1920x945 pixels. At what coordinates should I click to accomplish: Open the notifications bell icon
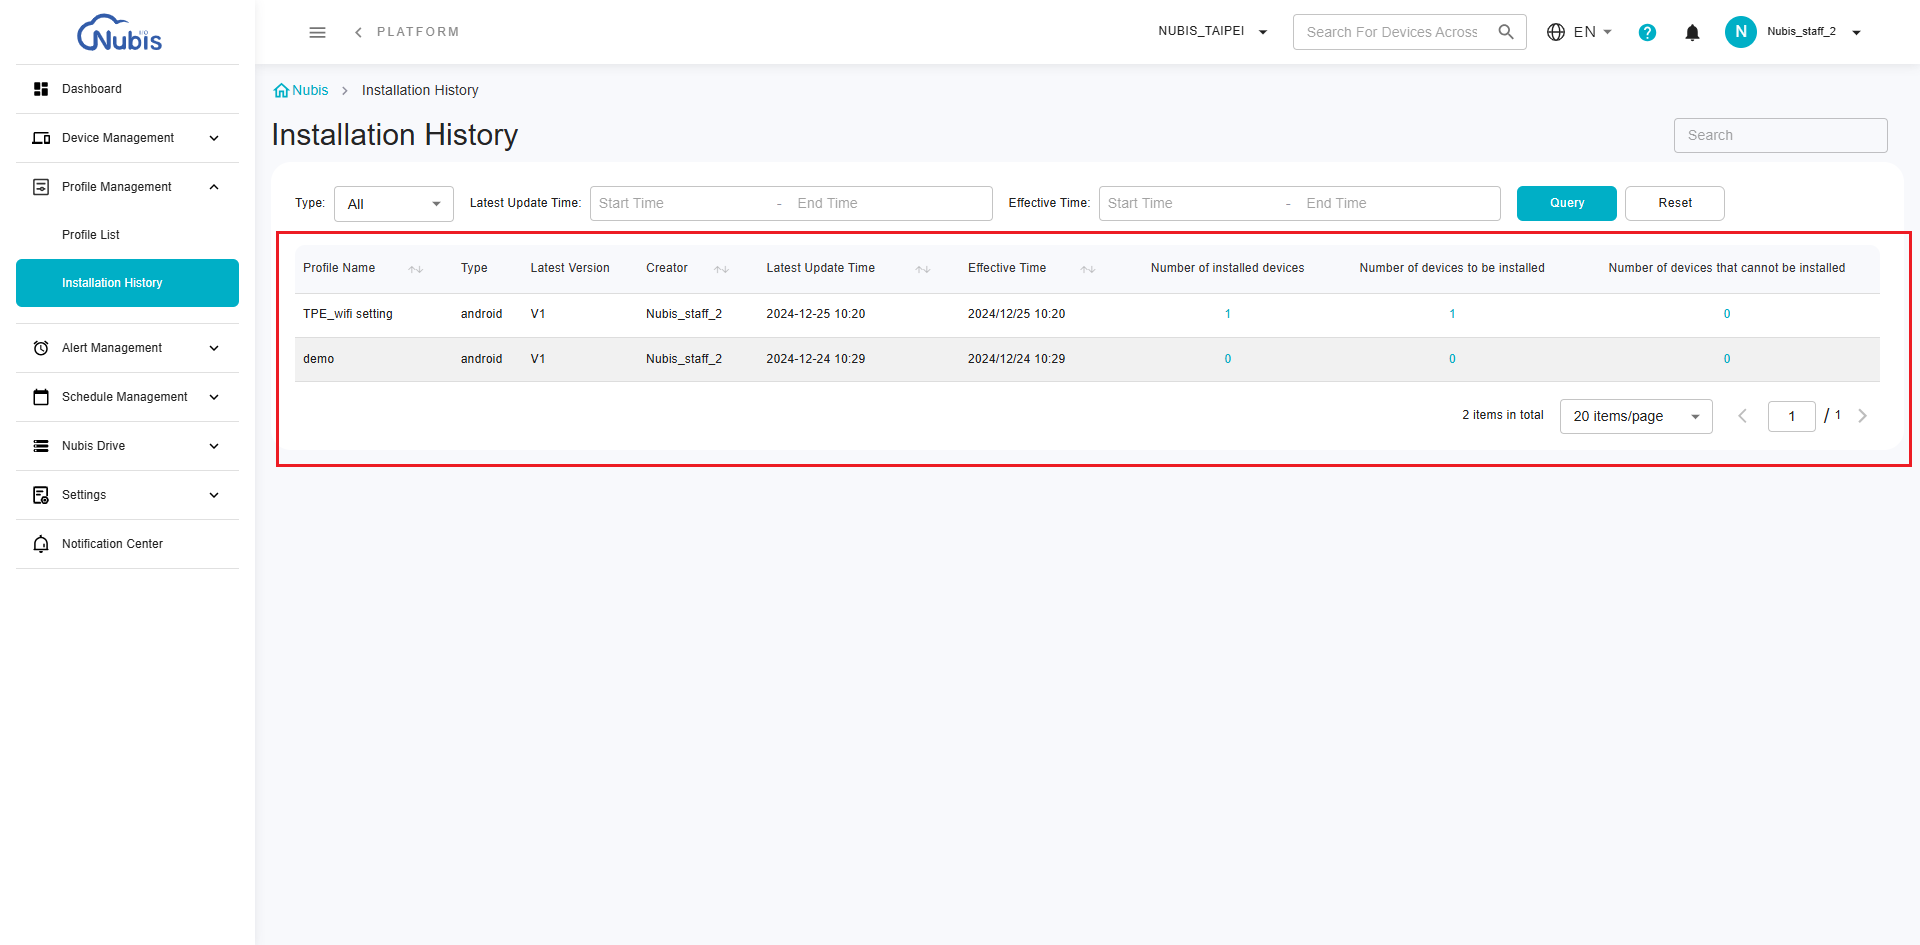click(x=1692, y=32)
